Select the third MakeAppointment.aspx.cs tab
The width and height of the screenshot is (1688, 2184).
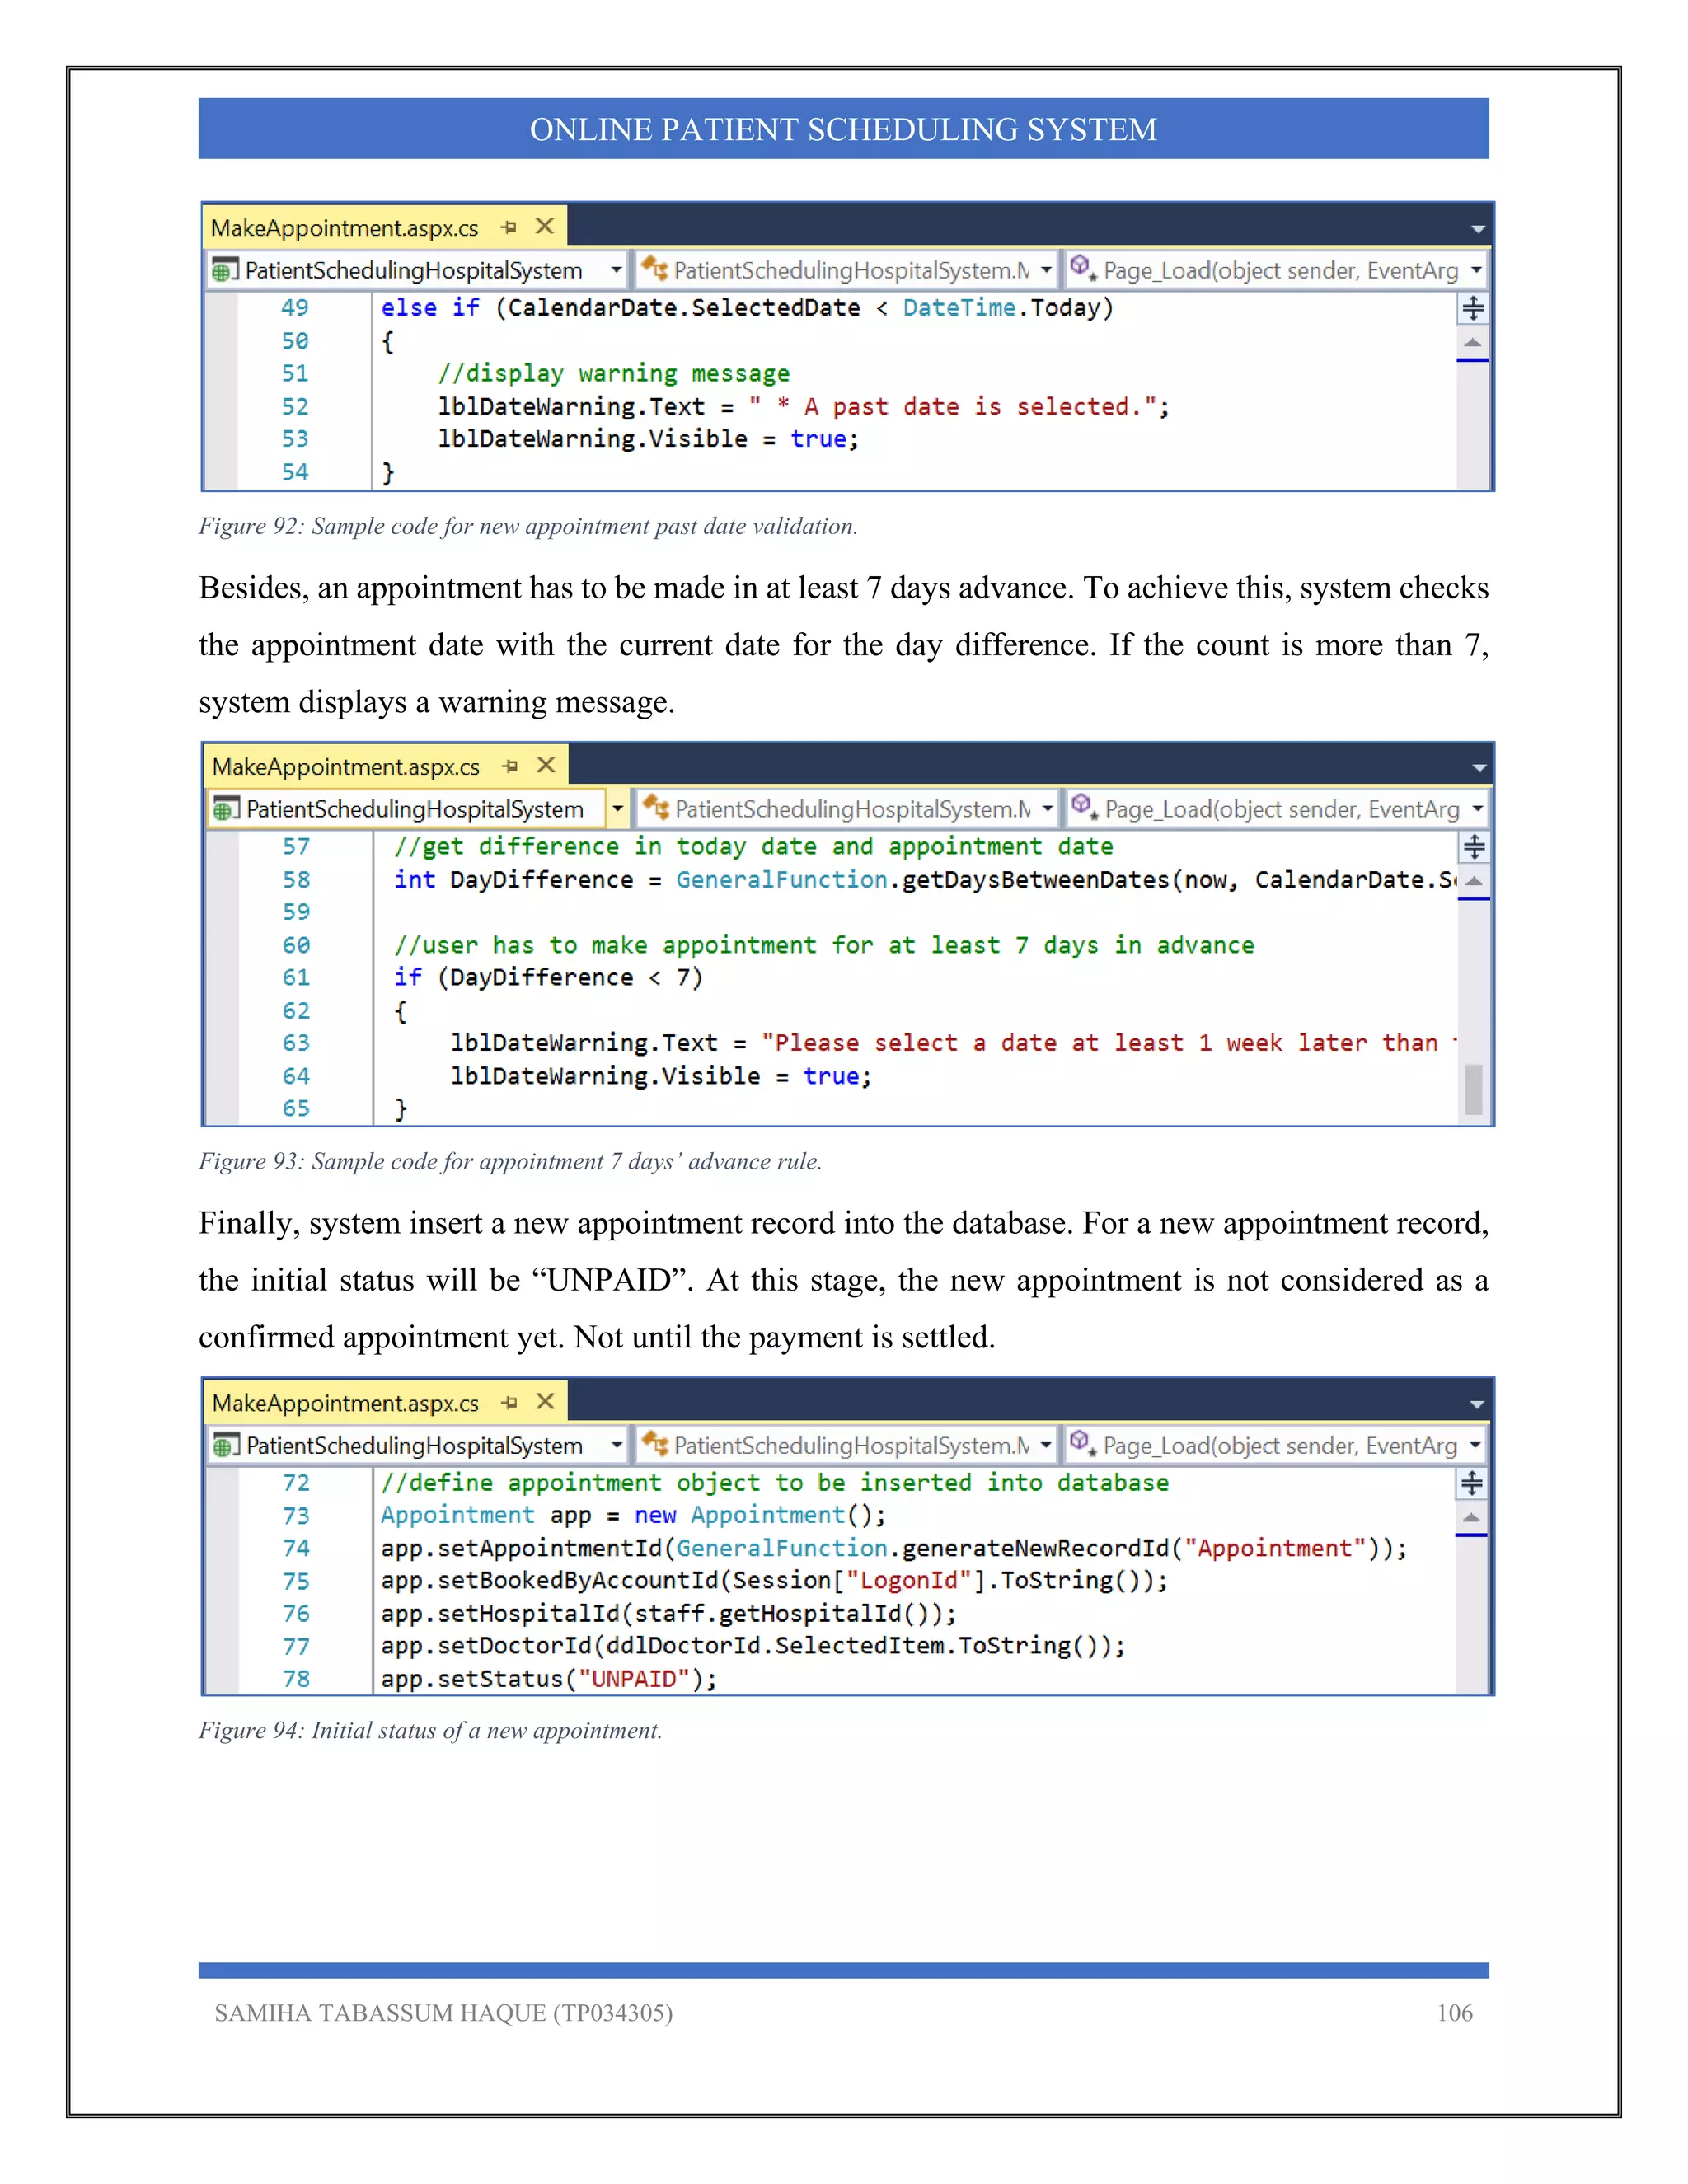coord(345,1403)
